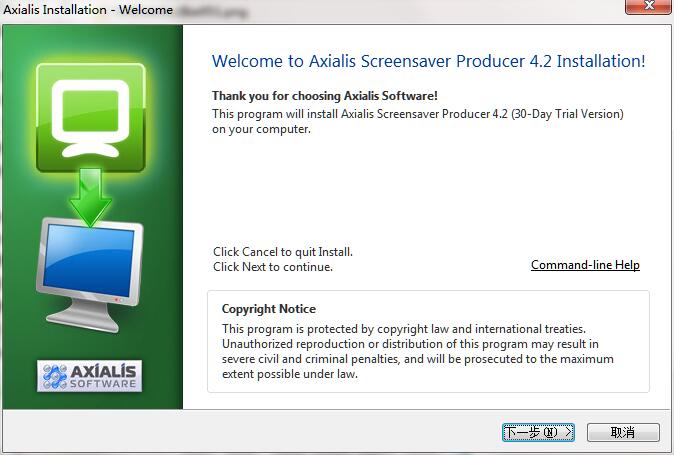
Task: Click the green download arrow graphic
Action: pyautogui.click(x=90, y=198)
